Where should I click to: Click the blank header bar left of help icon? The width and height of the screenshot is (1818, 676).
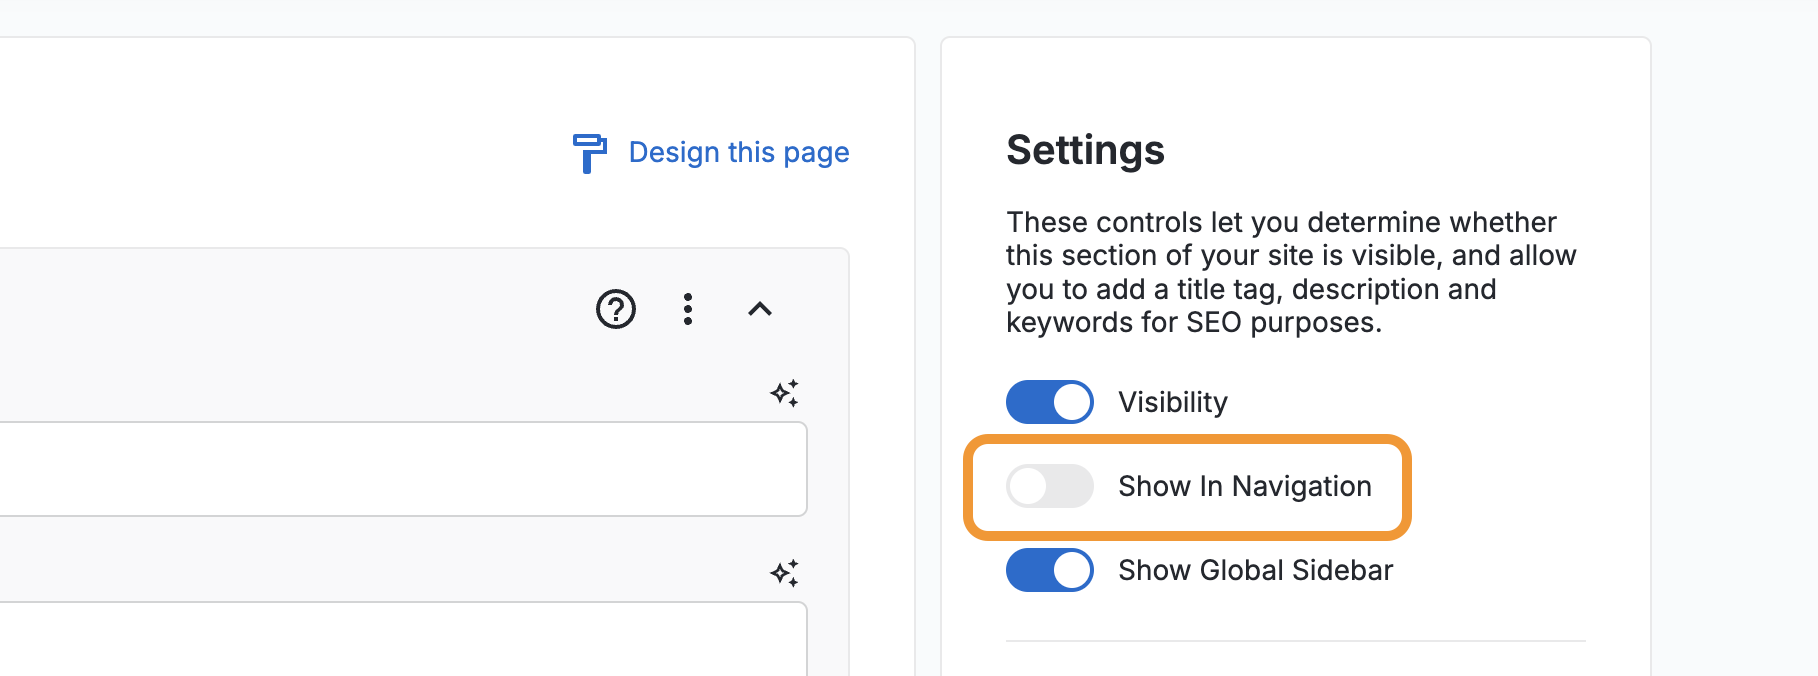pyautogui.click(x=300, y=309)
